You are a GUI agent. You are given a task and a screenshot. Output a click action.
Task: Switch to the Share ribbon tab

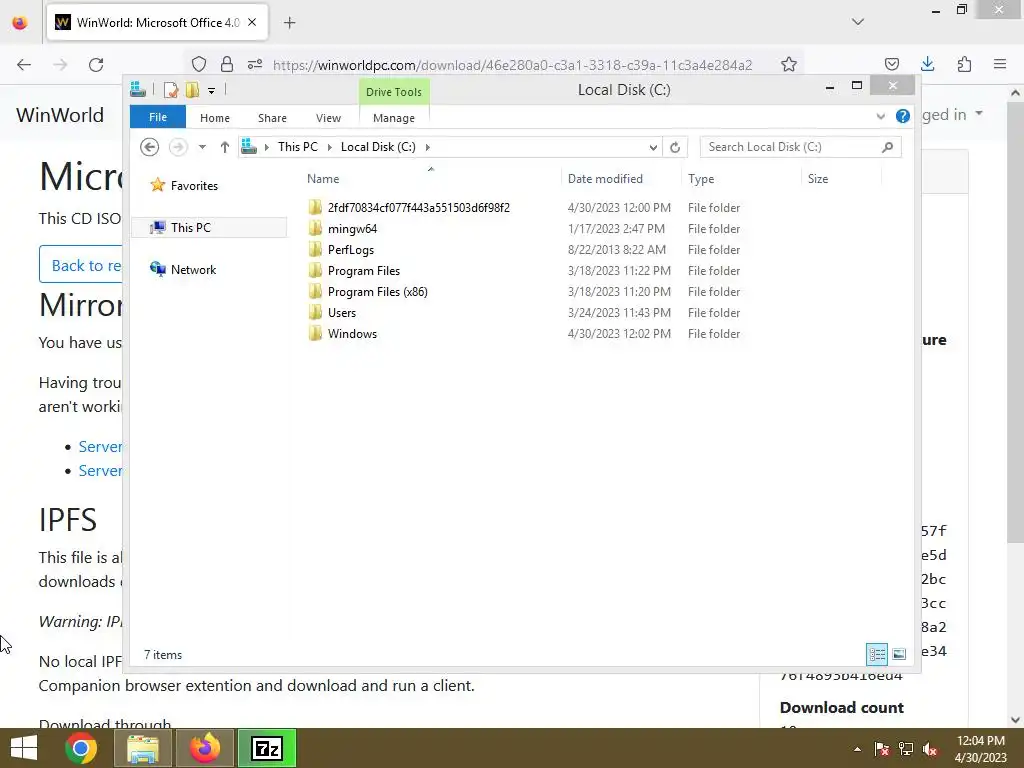pyautogui.click(x=272, y=118)
